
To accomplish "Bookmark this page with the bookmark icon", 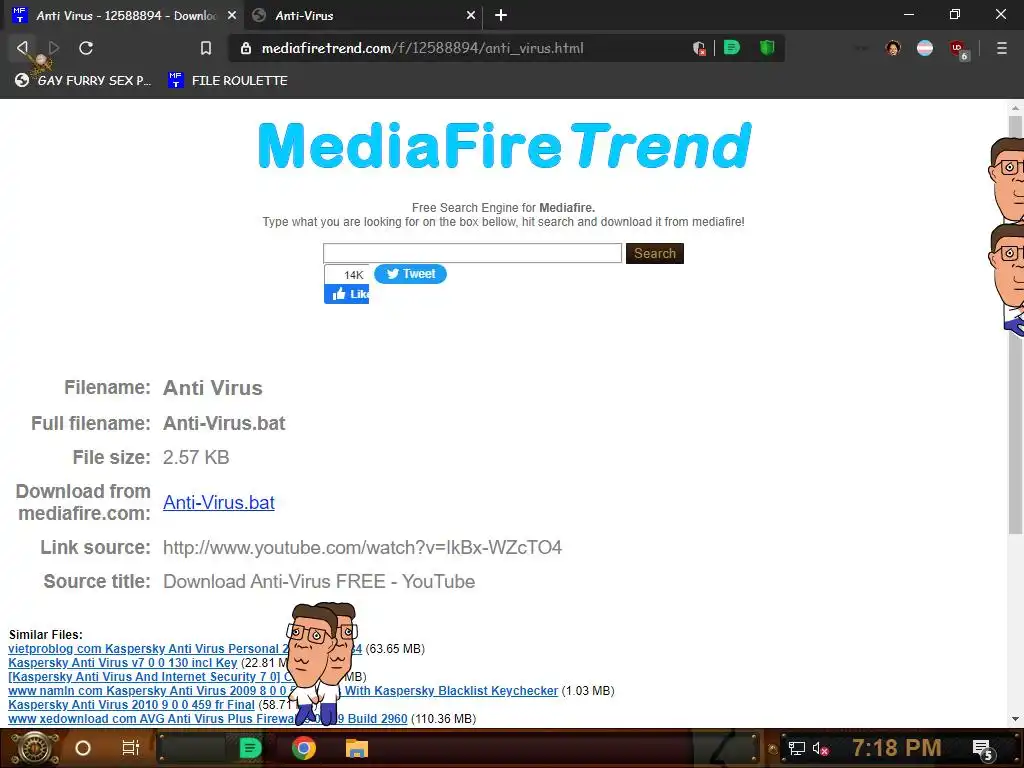I will coord(206,48).
